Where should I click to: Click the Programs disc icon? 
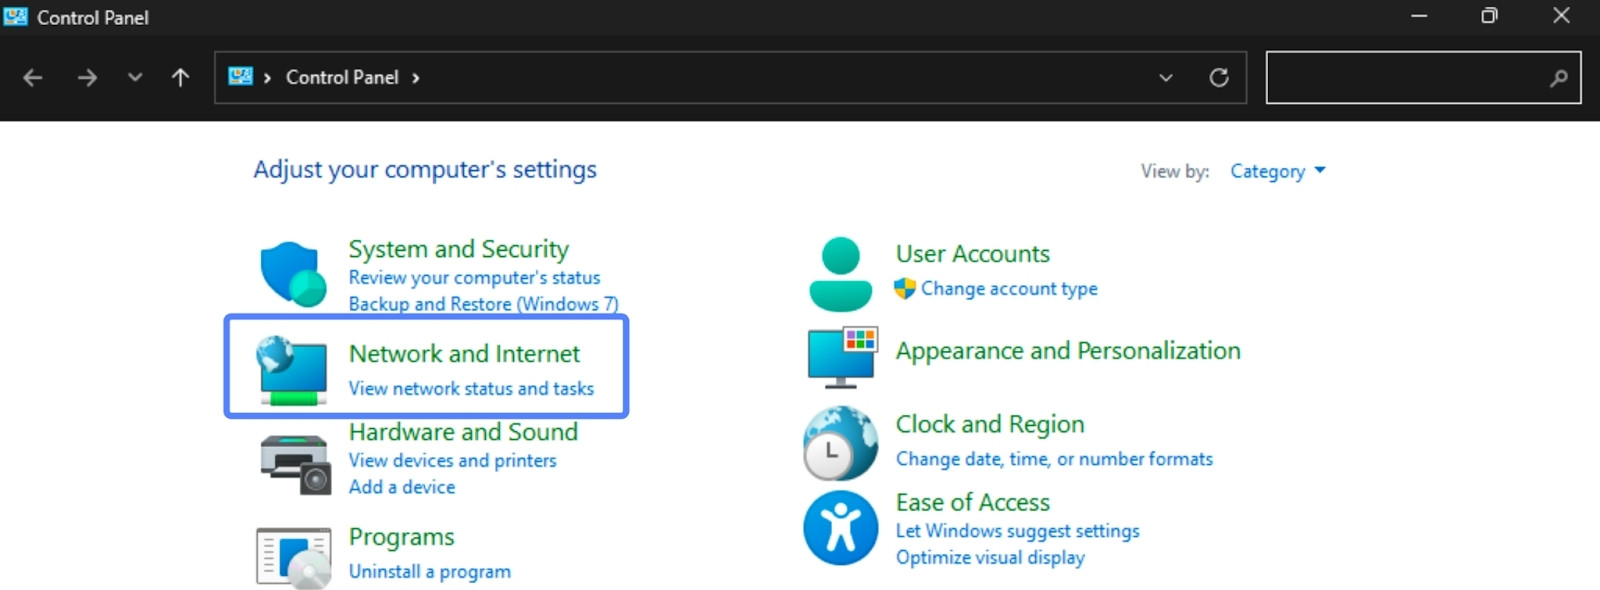tap(293, 557)
